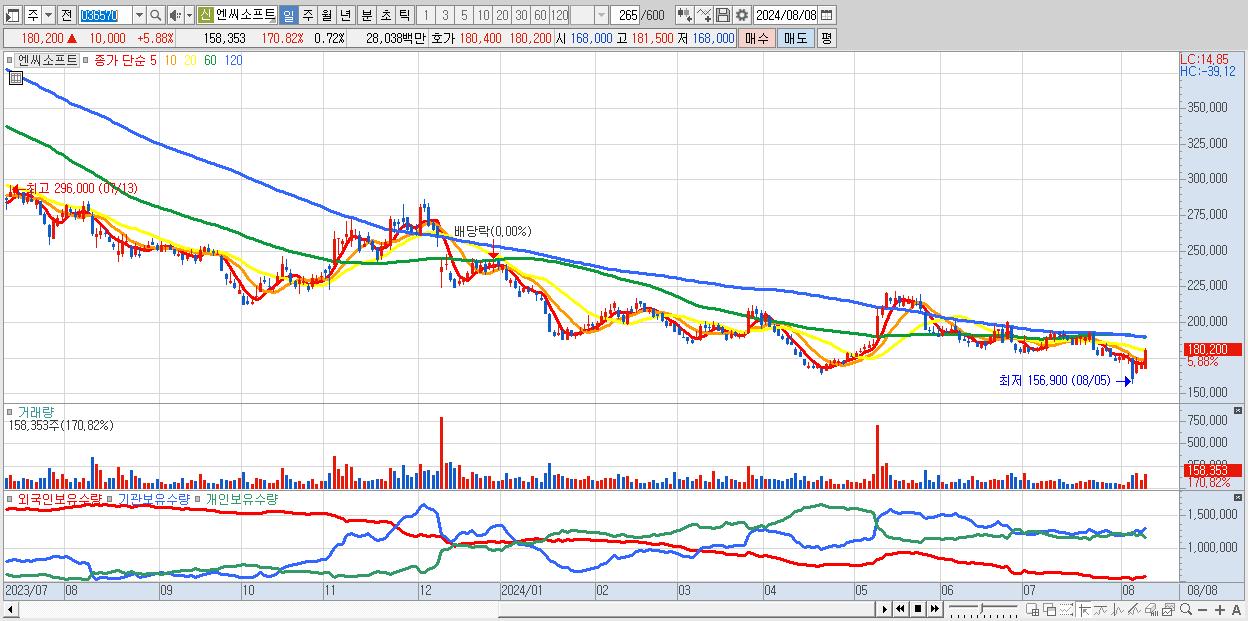The height and width of the screenshot is (621, 1248).
Task: Select the 주 (weekly) period toggle
Action: click(307, 15)
